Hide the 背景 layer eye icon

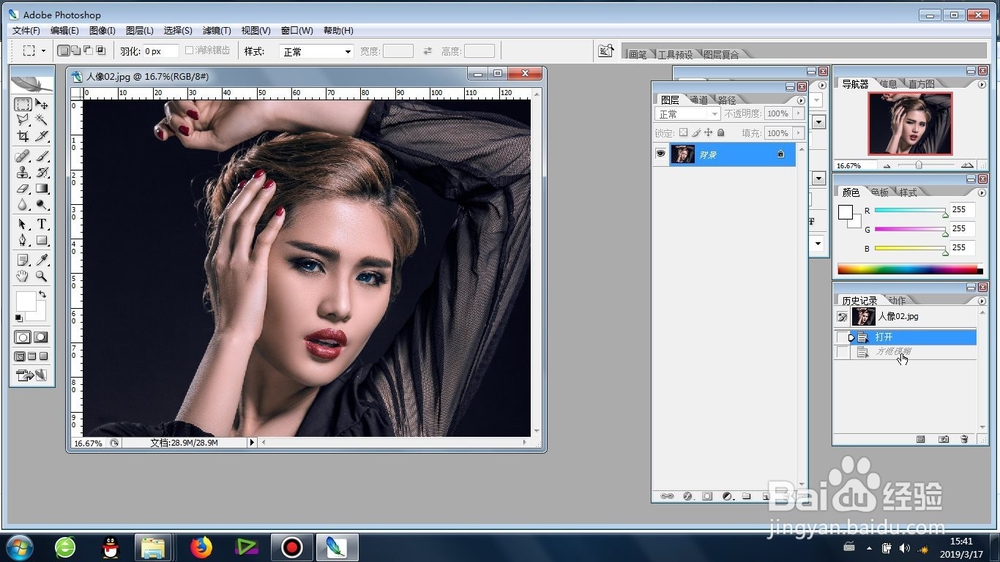[x=660, y=154]
